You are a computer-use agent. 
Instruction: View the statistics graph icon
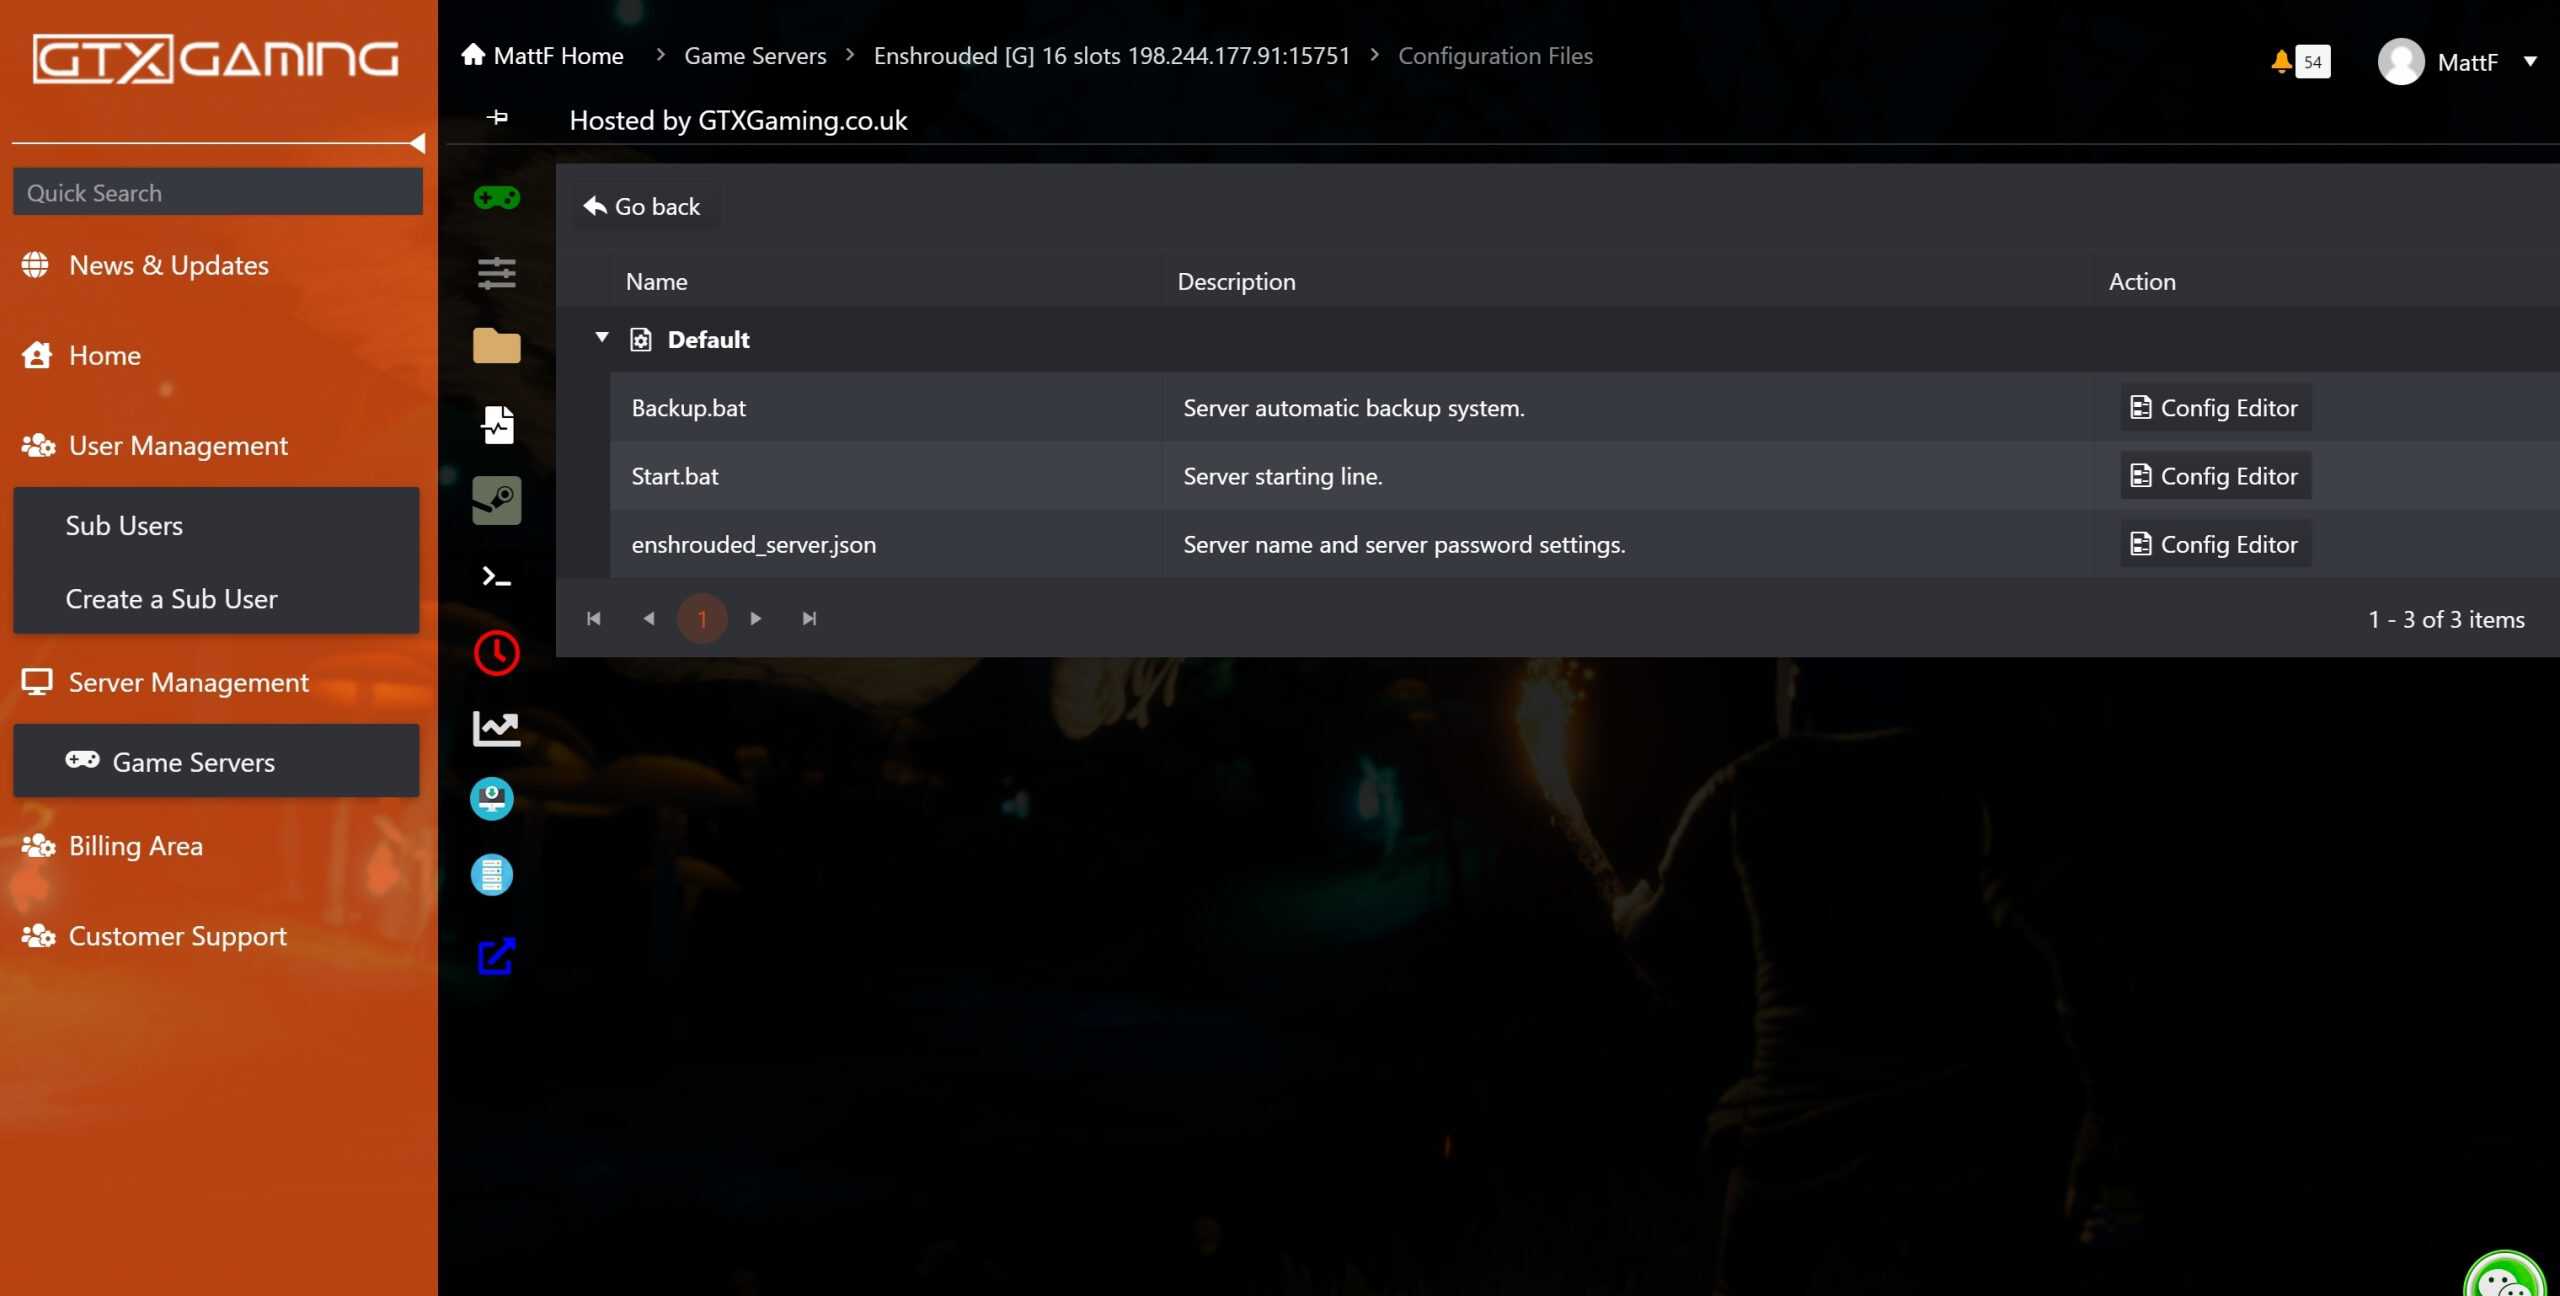[x=497, y=728]
